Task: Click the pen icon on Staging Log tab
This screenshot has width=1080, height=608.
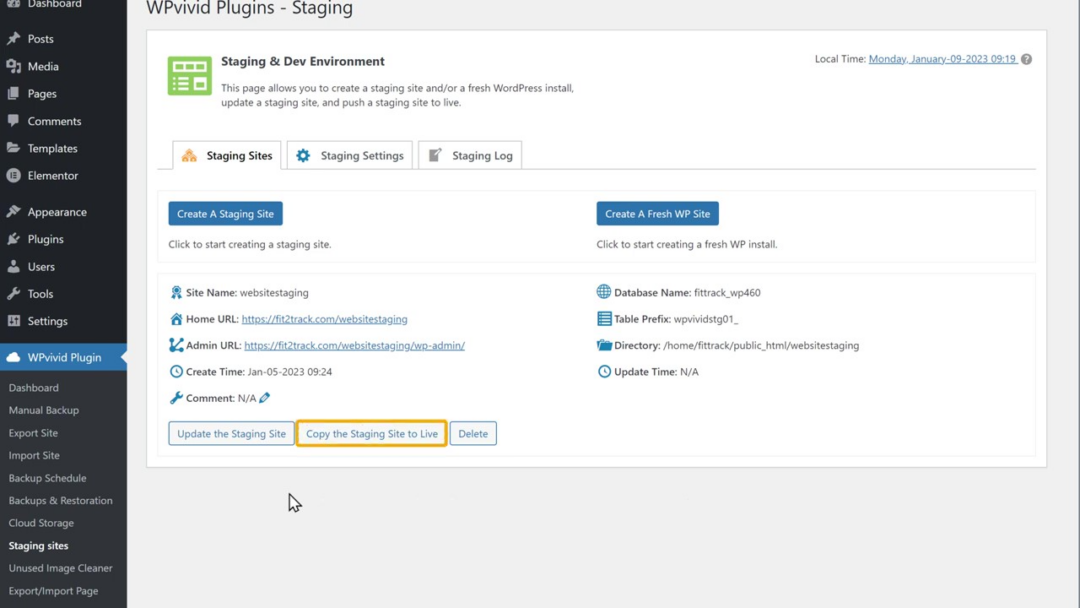Action: point(434,154)
